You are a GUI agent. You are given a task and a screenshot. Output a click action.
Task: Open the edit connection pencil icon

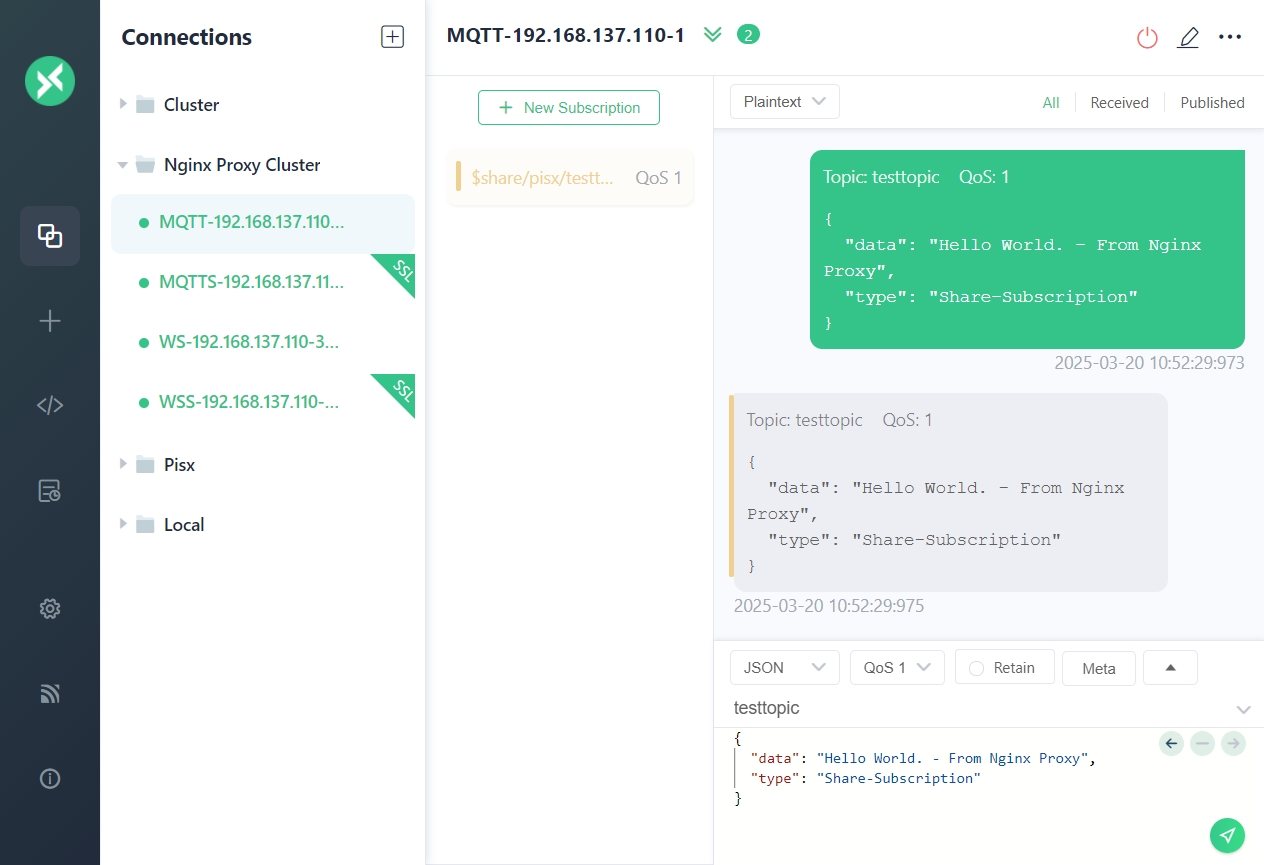pyautogui.click(x=1188, y=38)
